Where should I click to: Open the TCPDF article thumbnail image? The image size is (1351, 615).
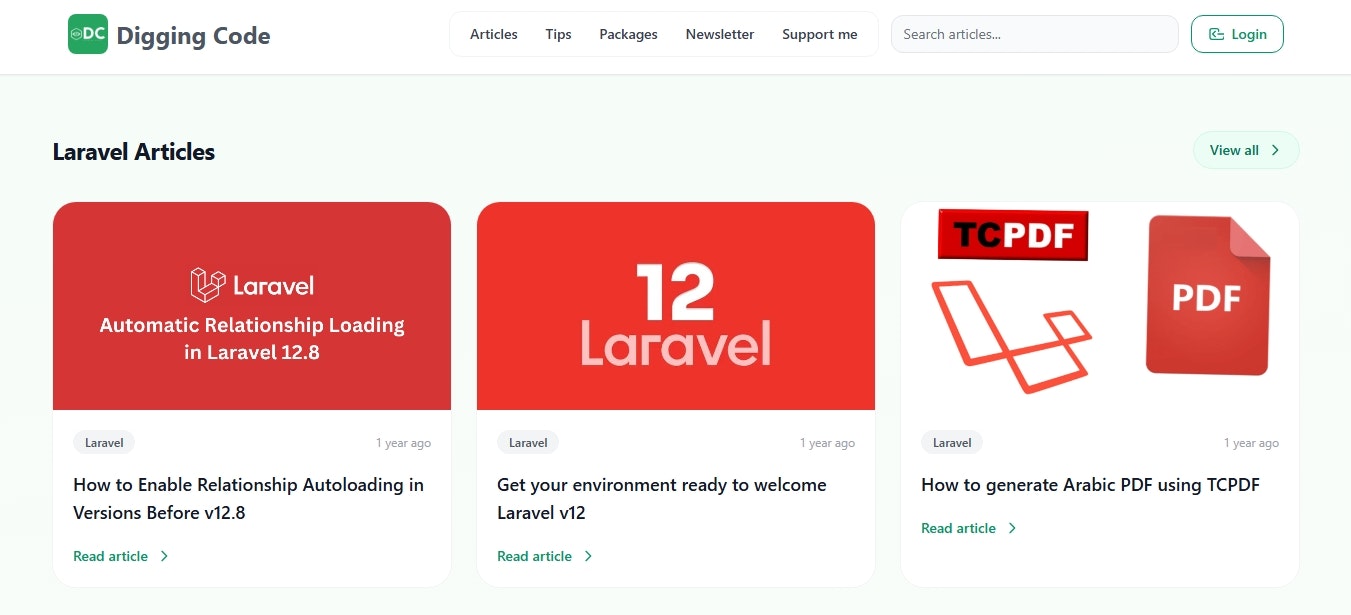coord(1100,306)
